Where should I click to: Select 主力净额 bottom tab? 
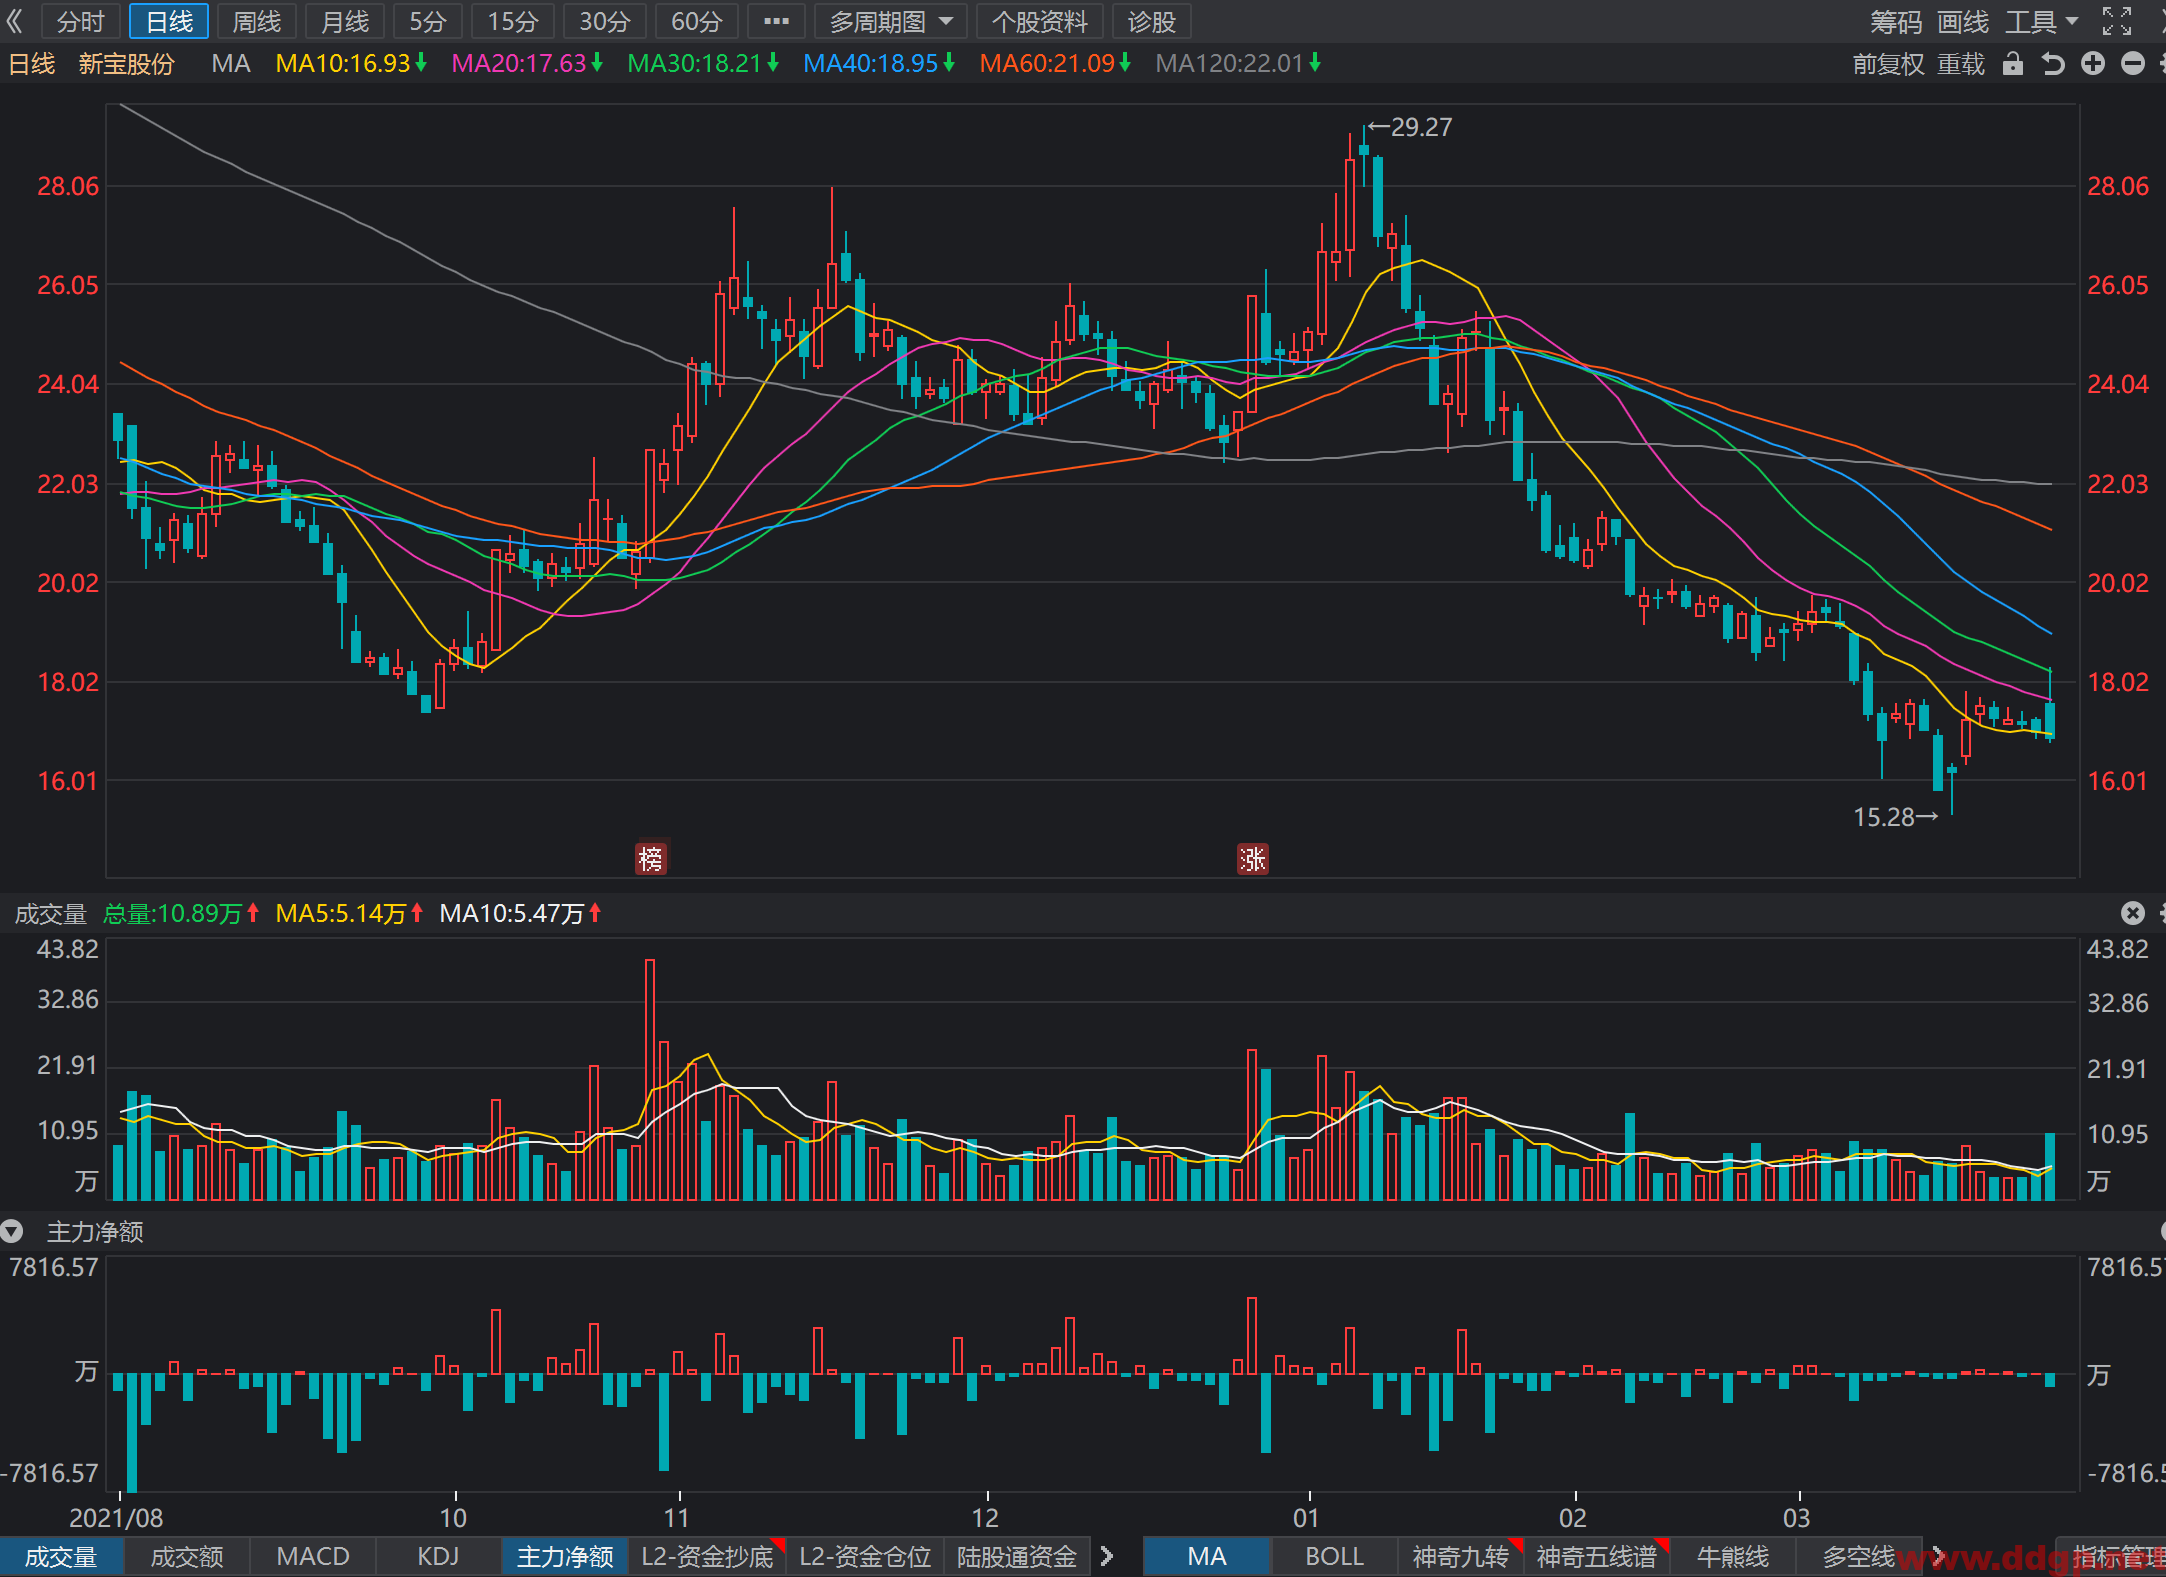tap(565, 1557)
